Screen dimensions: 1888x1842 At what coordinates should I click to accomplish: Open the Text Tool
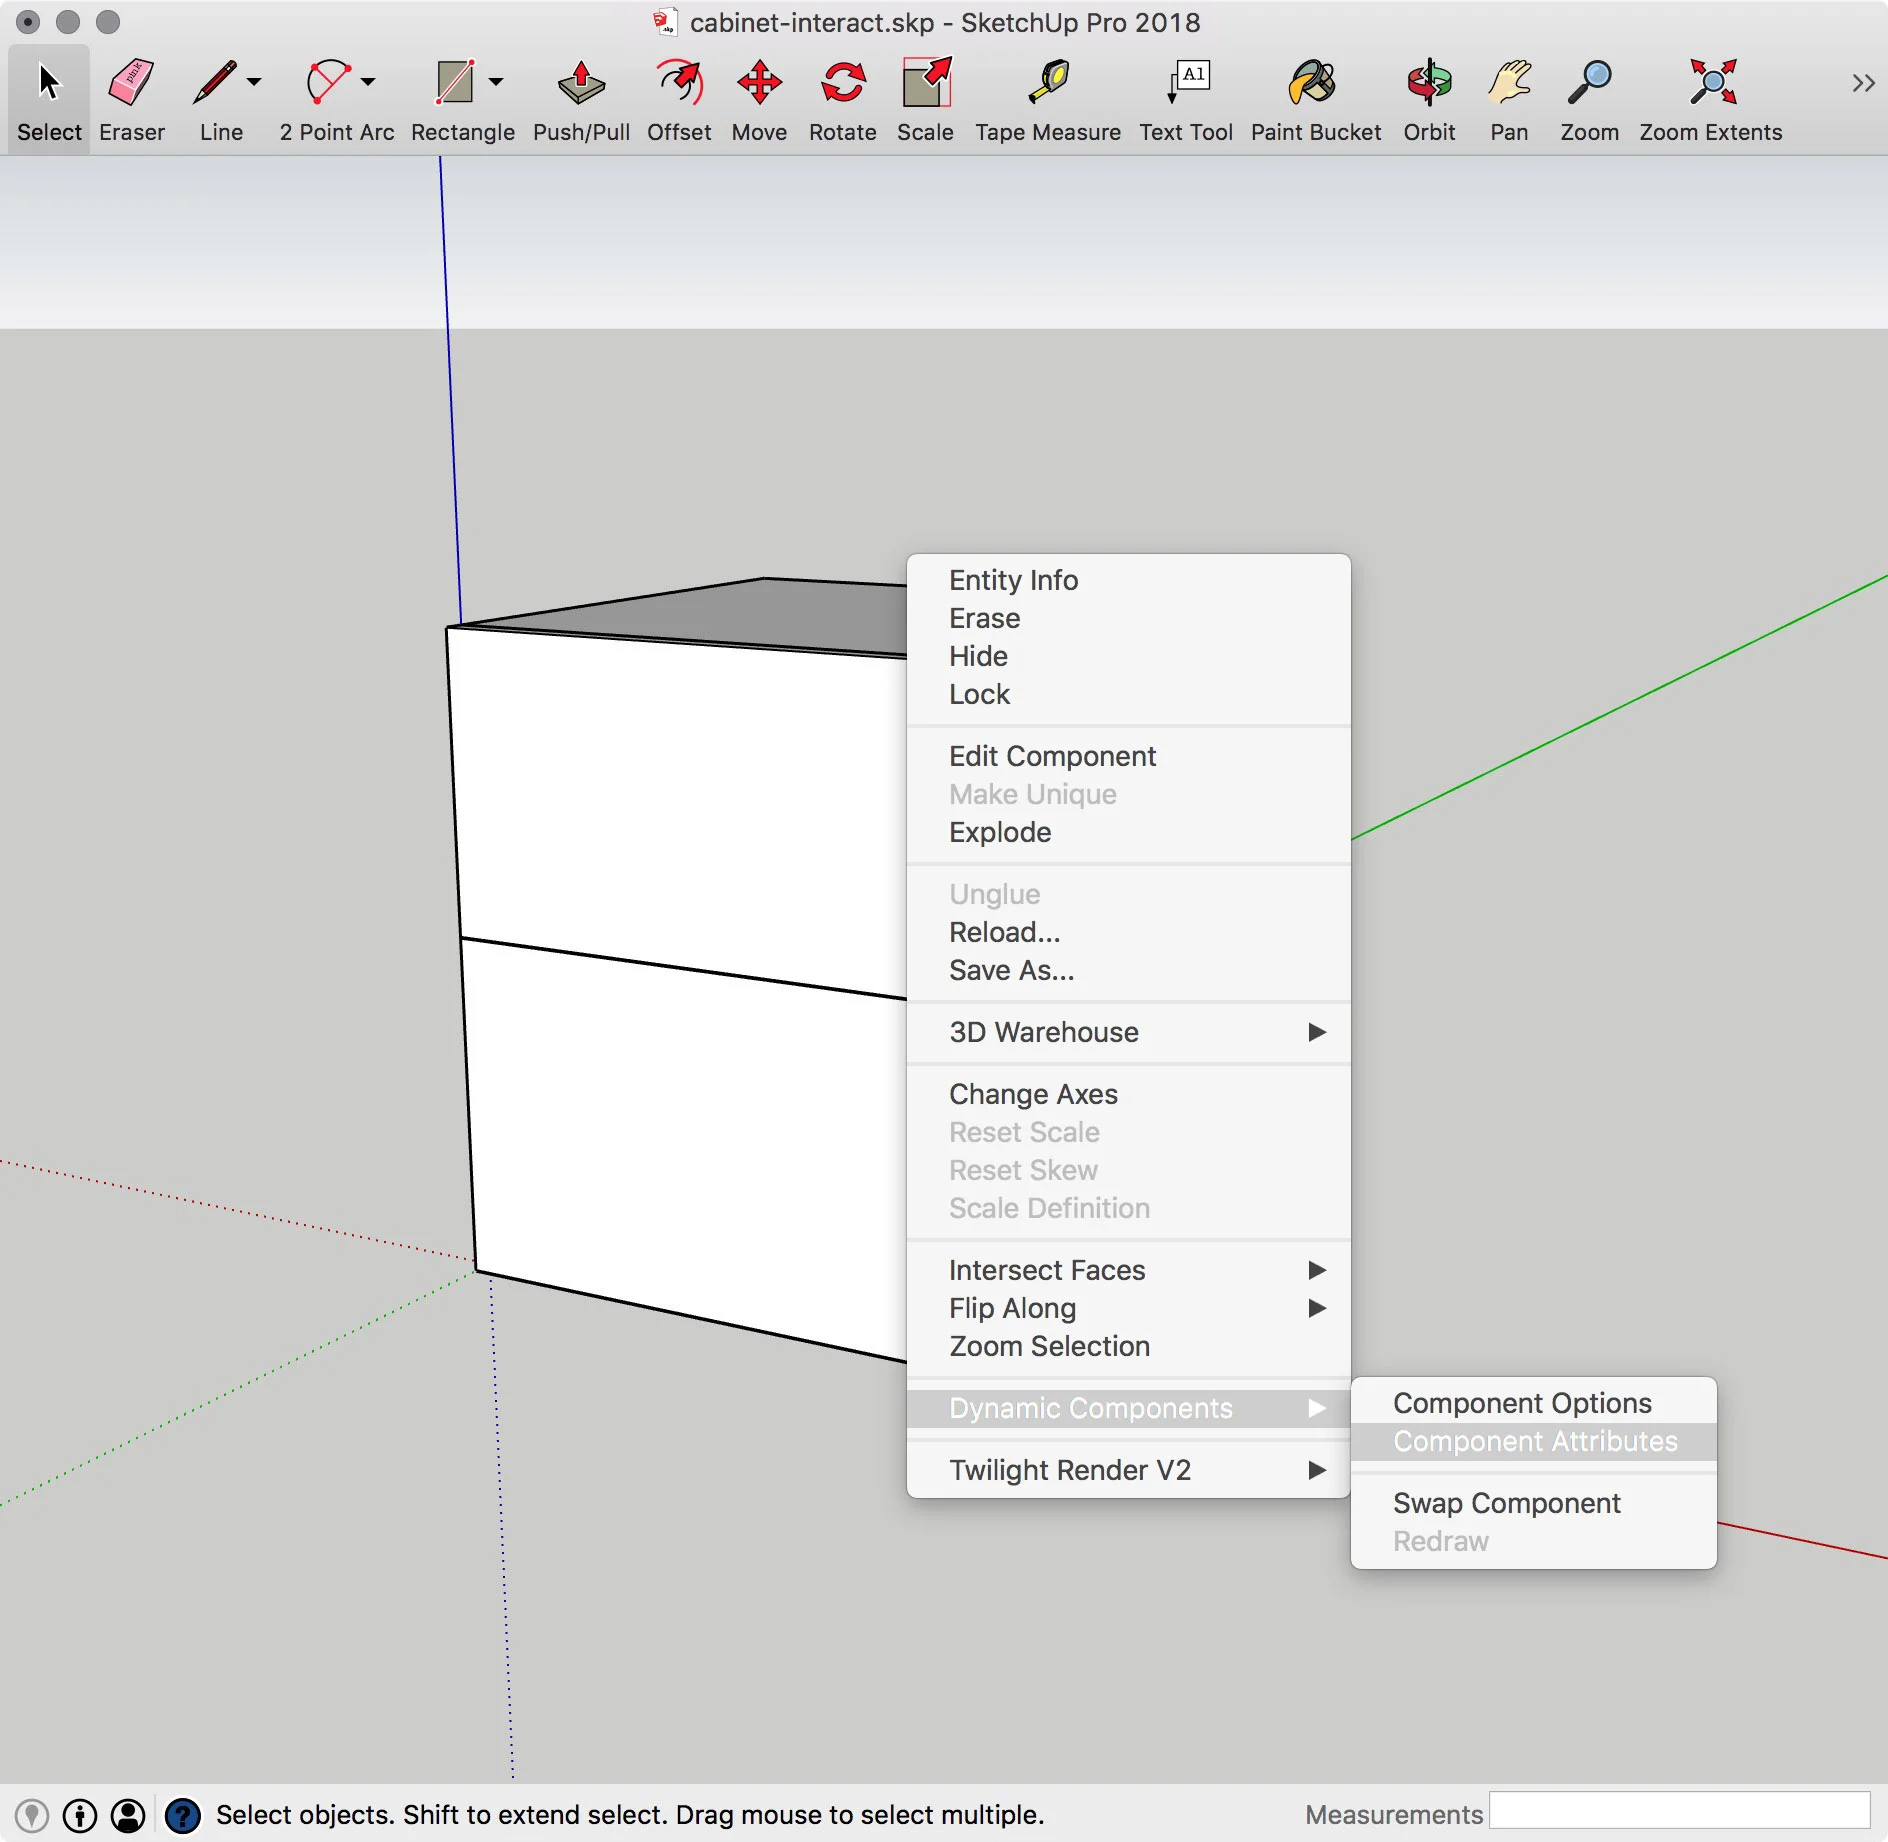[1186, 99]
